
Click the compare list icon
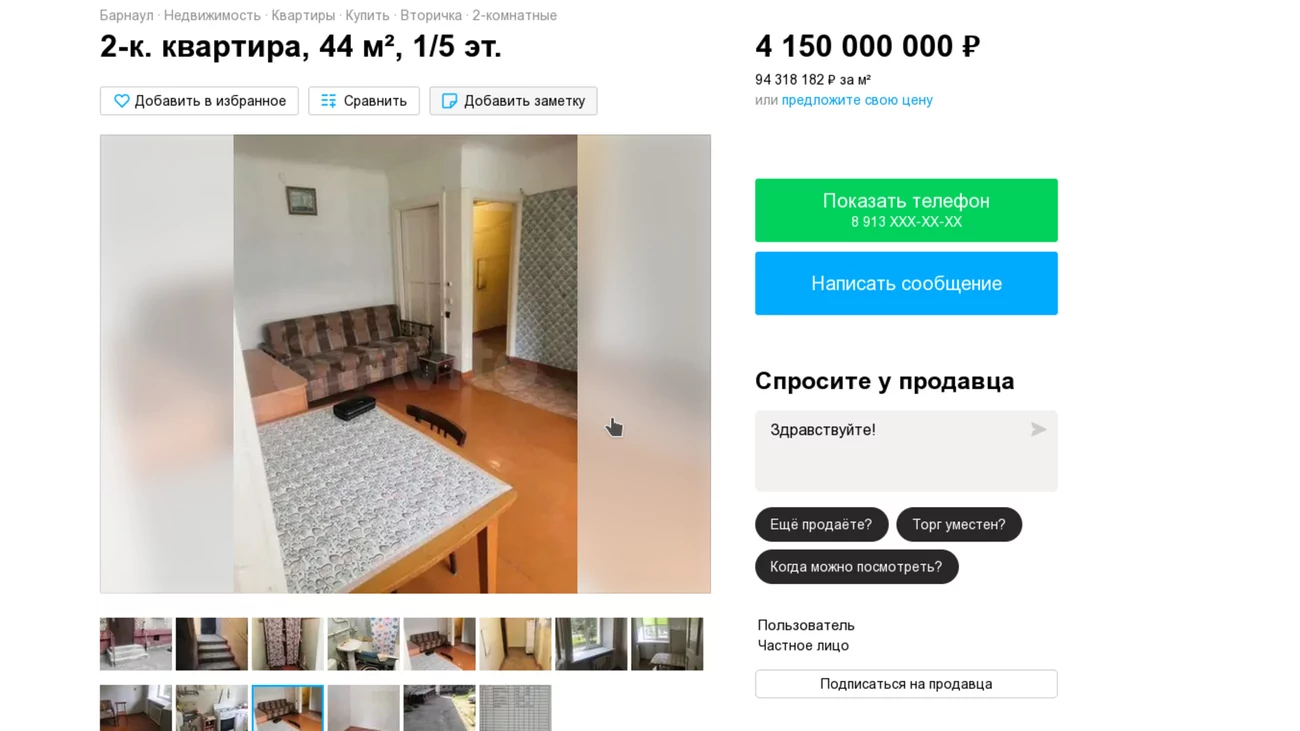click(x=328, y=101)
